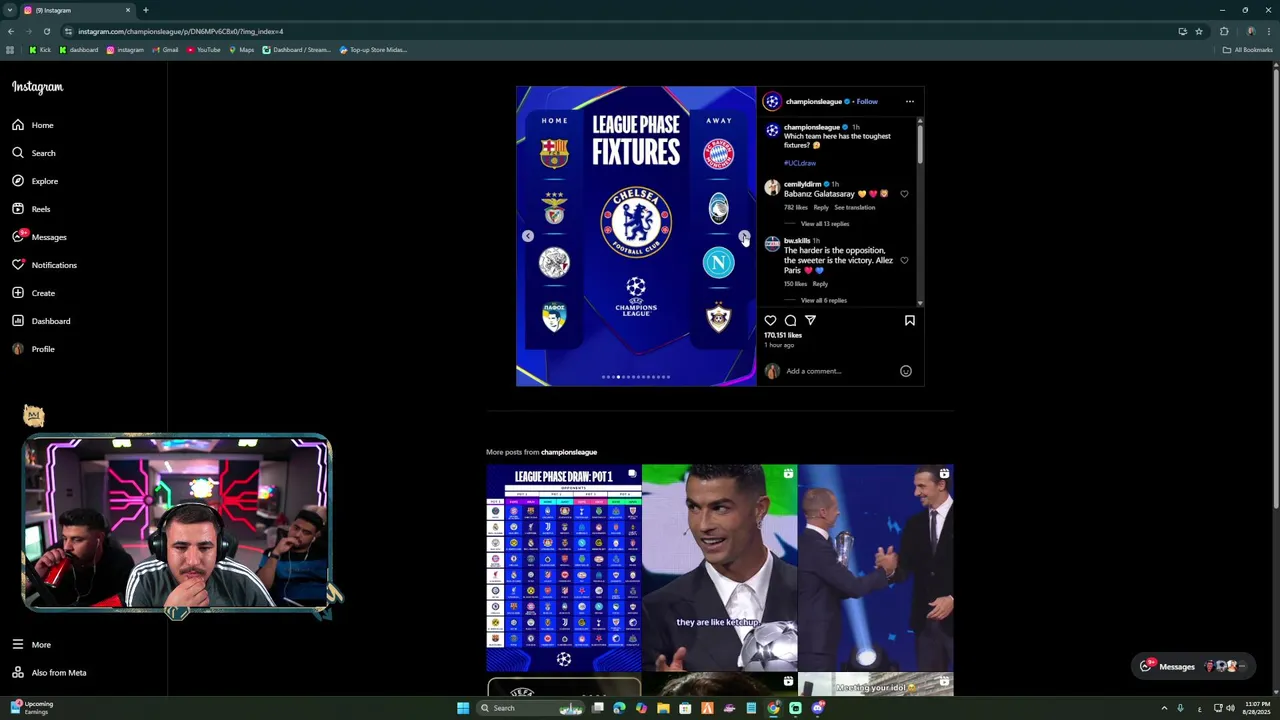Image resolution: width=1280 pixels, height=720 pixels.
Task: Reply to cemilyldirm's comment
Action: 821,207
